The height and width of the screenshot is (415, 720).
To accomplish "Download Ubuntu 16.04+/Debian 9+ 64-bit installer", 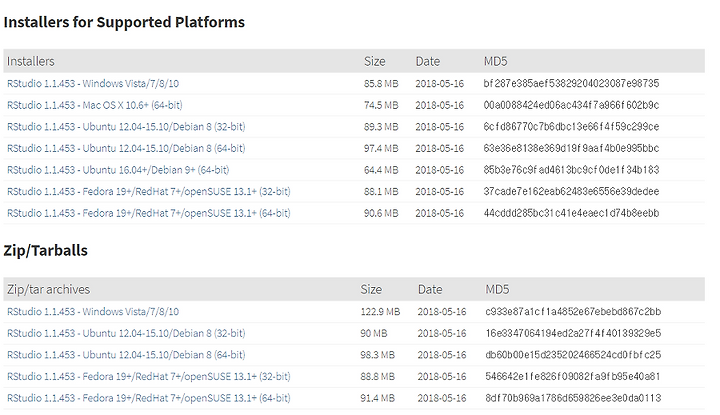I will point(118,170).
